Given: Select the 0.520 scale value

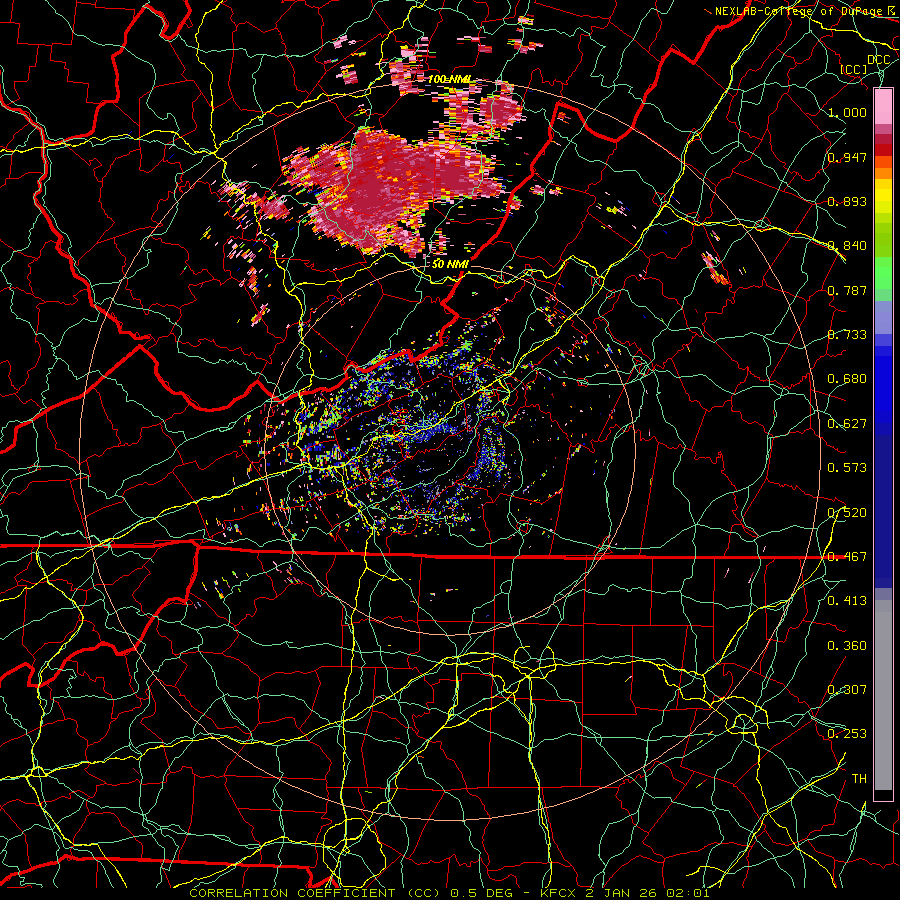Looking at the screenshot, I should pyautogui.click(x=847, y=513).
